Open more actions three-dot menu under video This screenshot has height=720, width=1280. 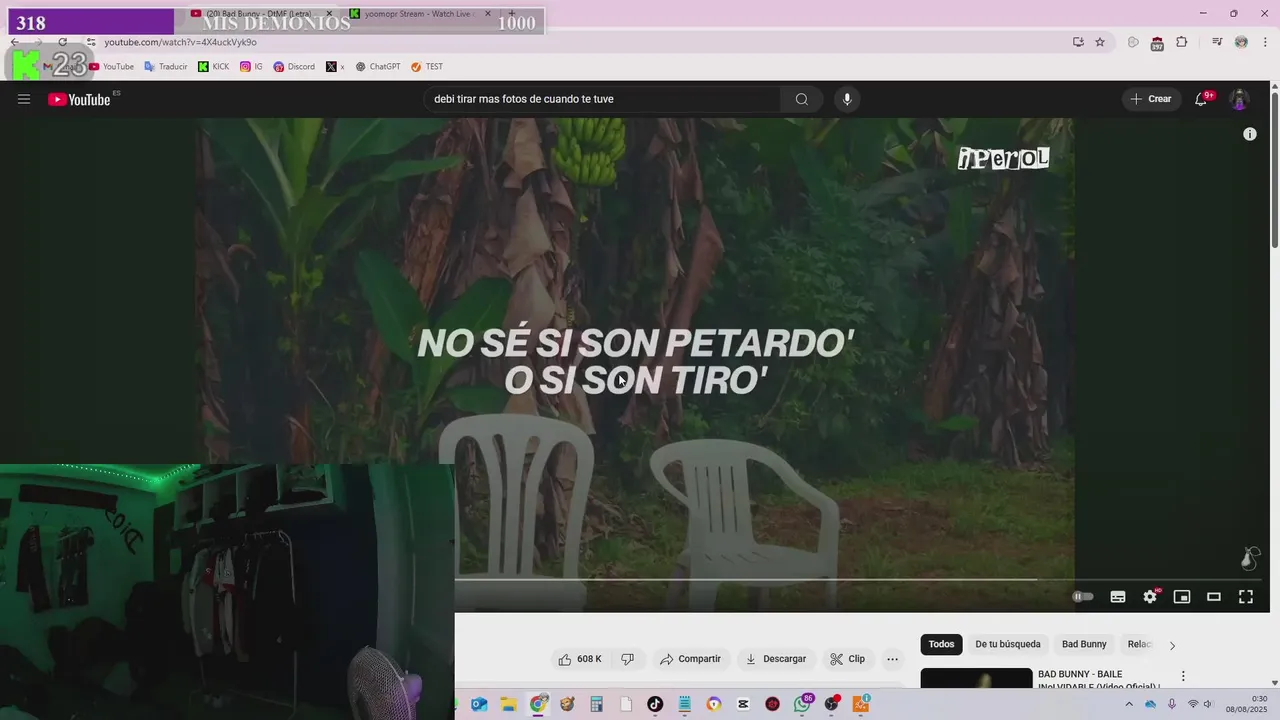[893, 659]
